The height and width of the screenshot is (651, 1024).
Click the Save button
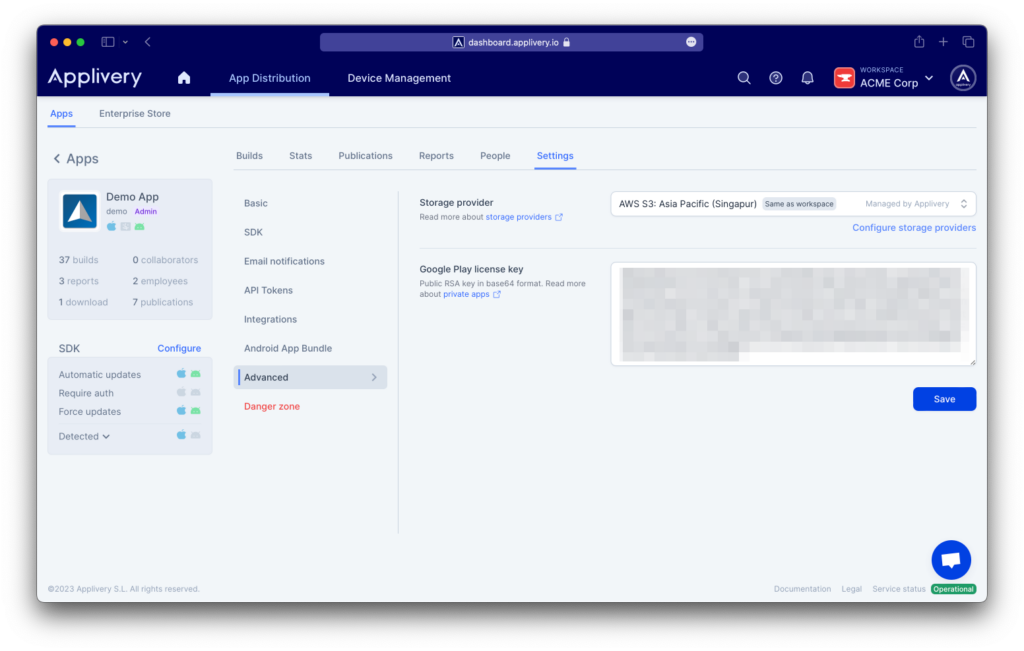pyautogui.click(x=944, y=399)
